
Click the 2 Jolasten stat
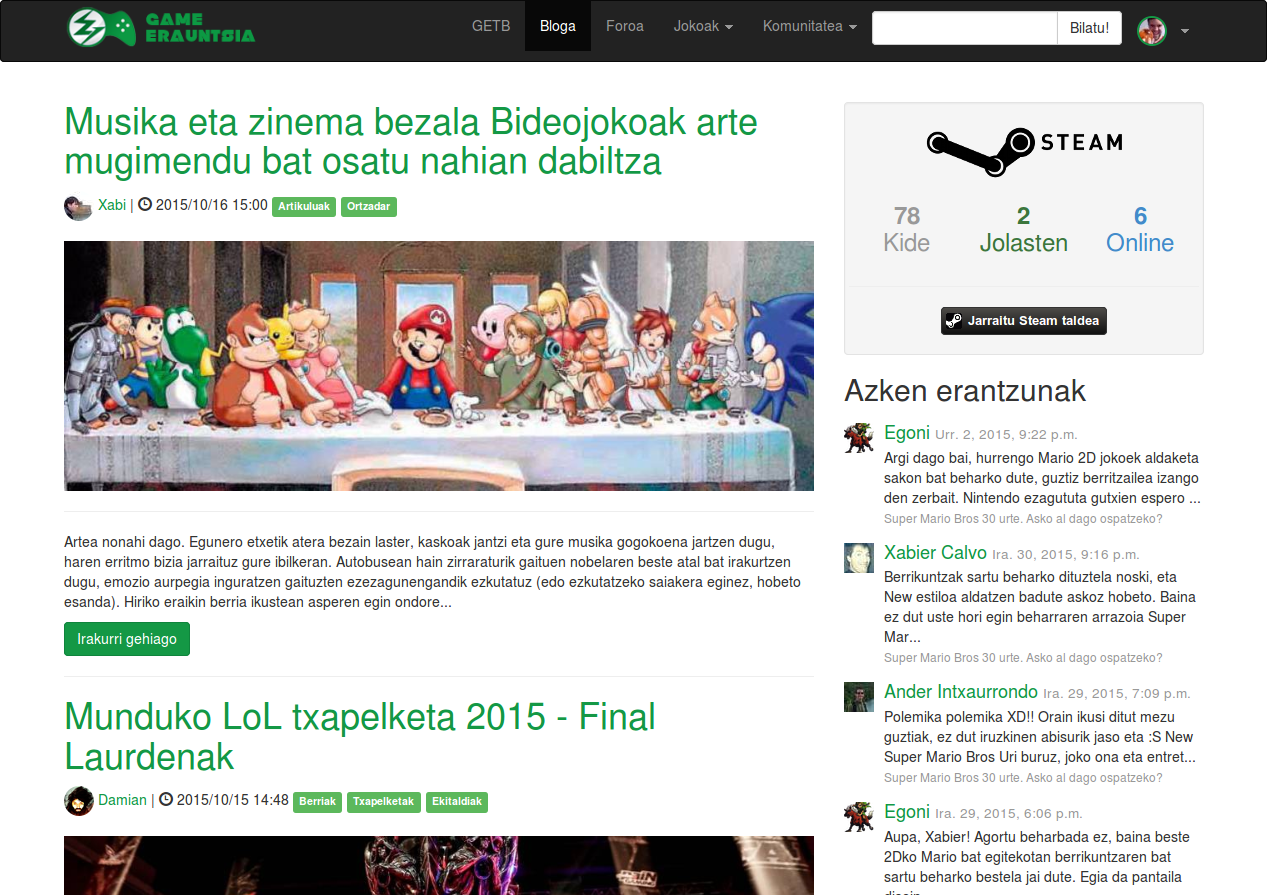coord(1024,229)
